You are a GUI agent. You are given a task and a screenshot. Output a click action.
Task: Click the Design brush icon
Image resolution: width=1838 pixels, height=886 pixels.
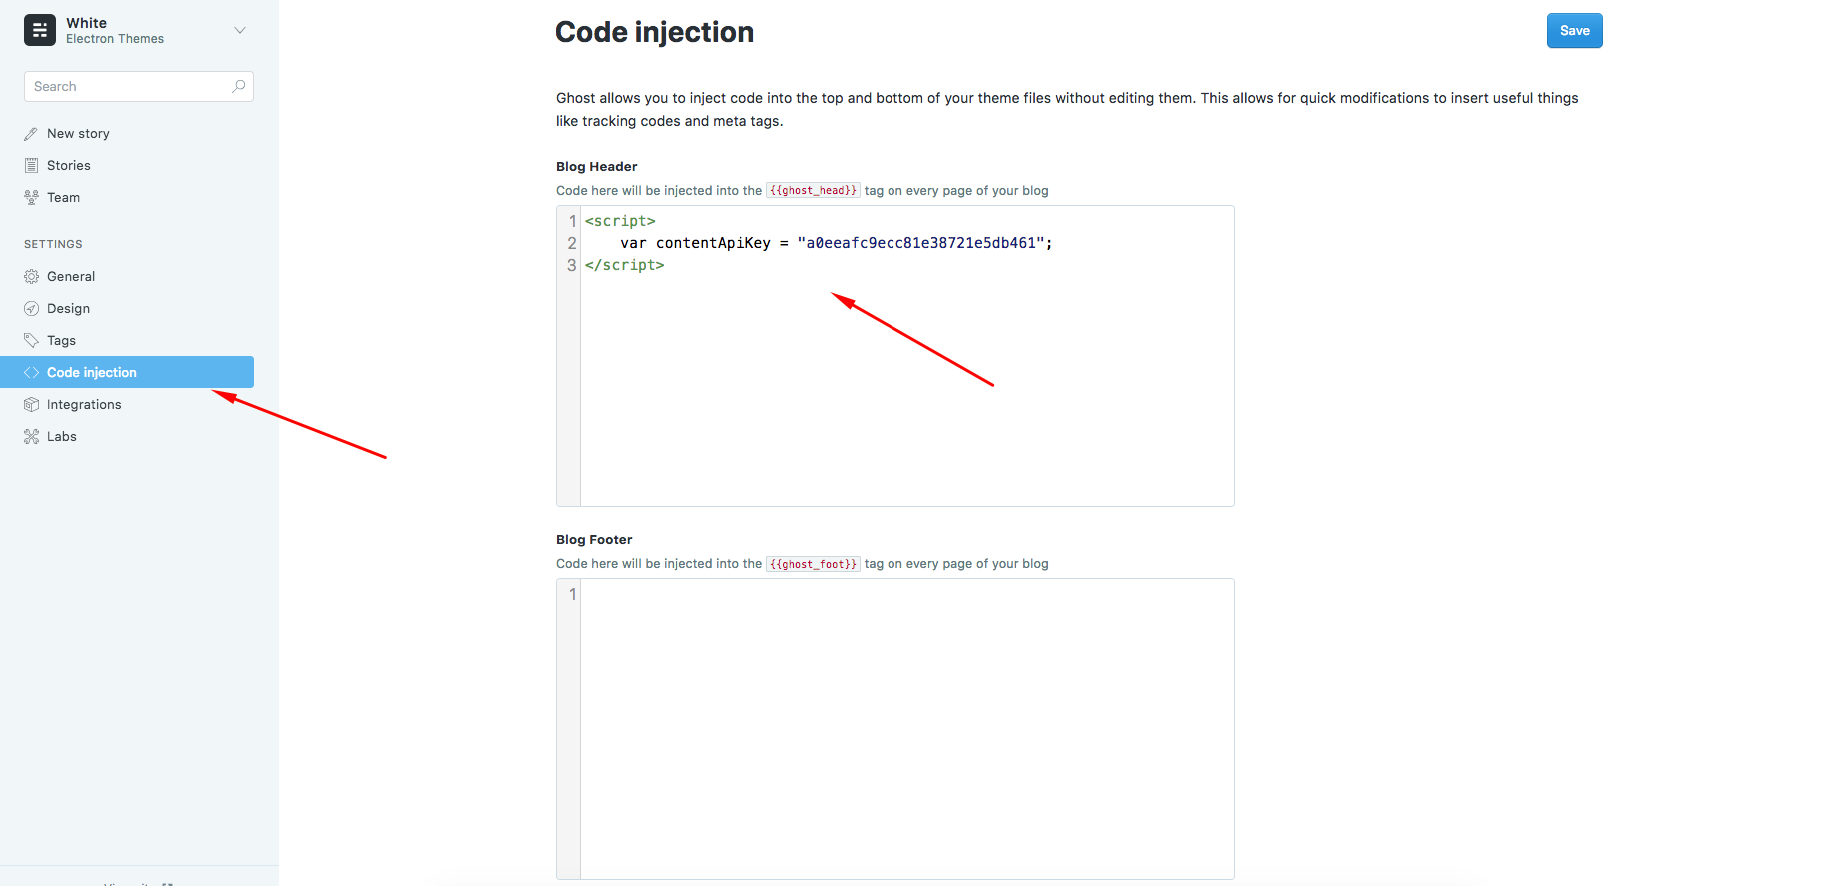pos(31,308)
